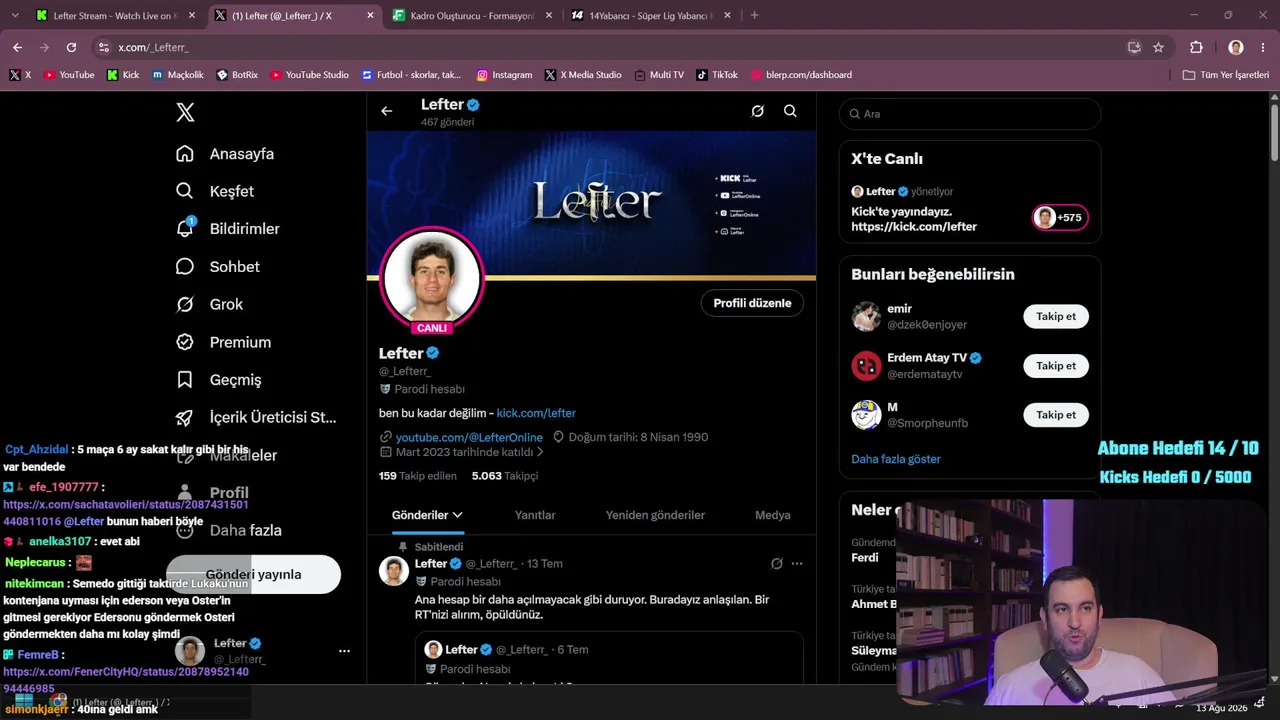Switch to Kadro Oluşturucu browser tab

point(474,16)
